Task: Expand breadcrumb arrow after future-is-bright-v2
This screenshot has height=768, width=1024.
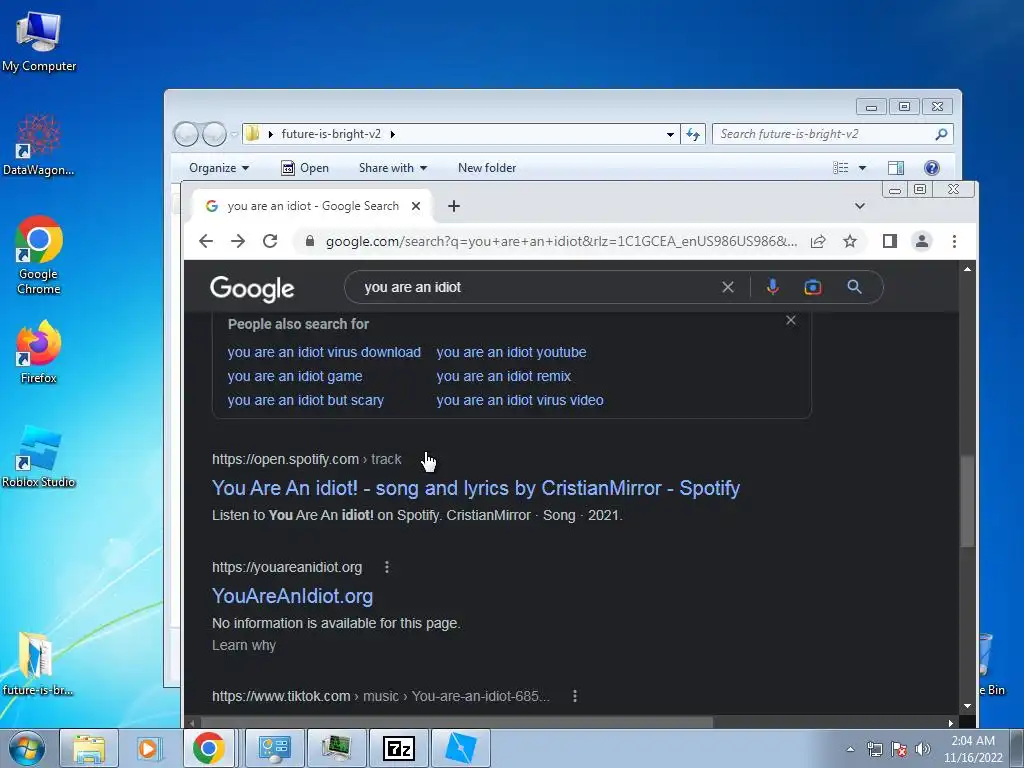Action: point(392,135)
